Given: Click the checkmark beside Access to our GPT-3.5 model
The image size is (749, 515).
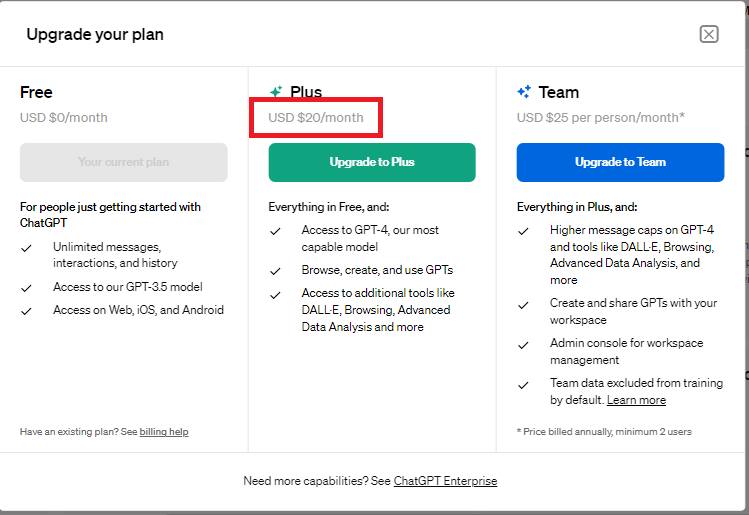Looking at the screenshot, I should tap(26, 288).
